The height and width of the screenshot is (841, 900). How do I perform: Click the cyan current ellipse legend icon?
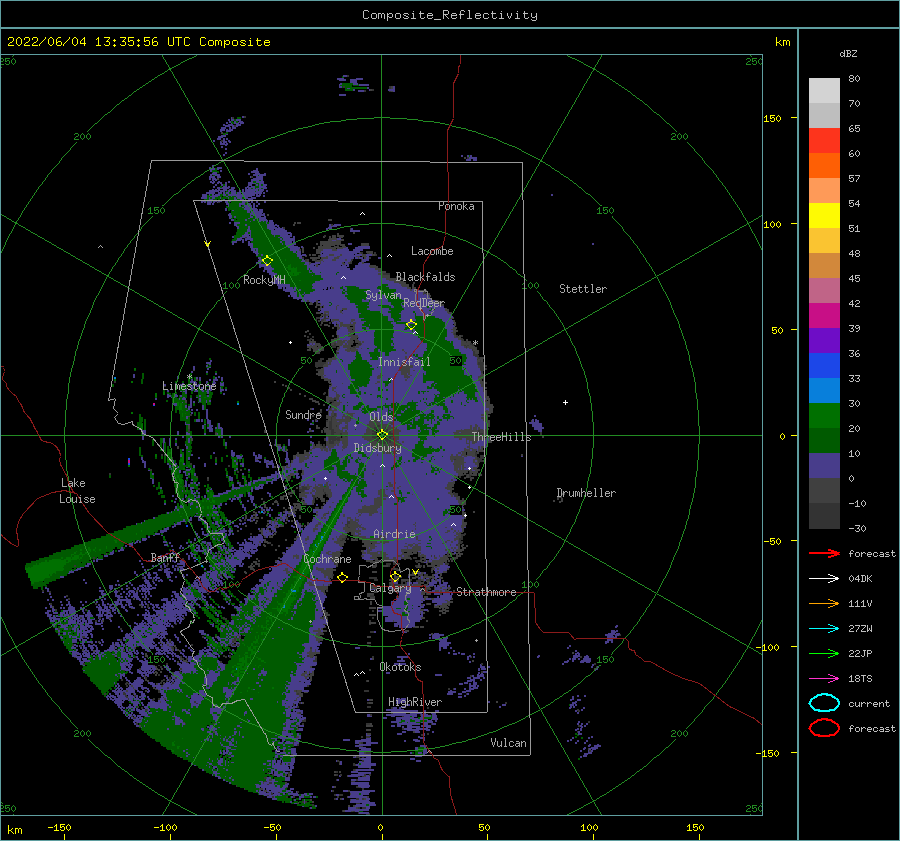click(x=824, y=703)
